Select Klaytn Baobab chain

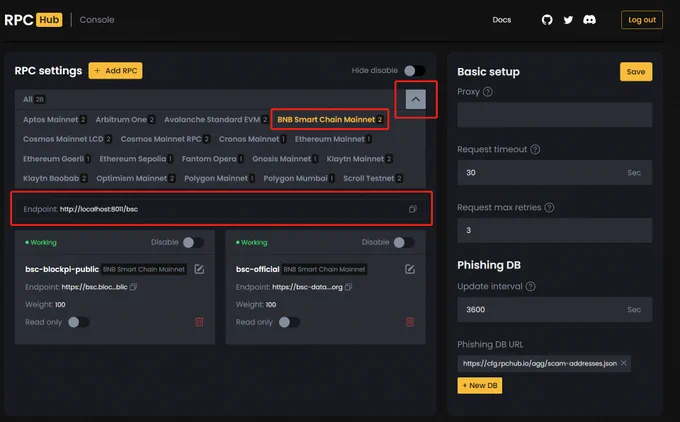[x=55, y=178]
